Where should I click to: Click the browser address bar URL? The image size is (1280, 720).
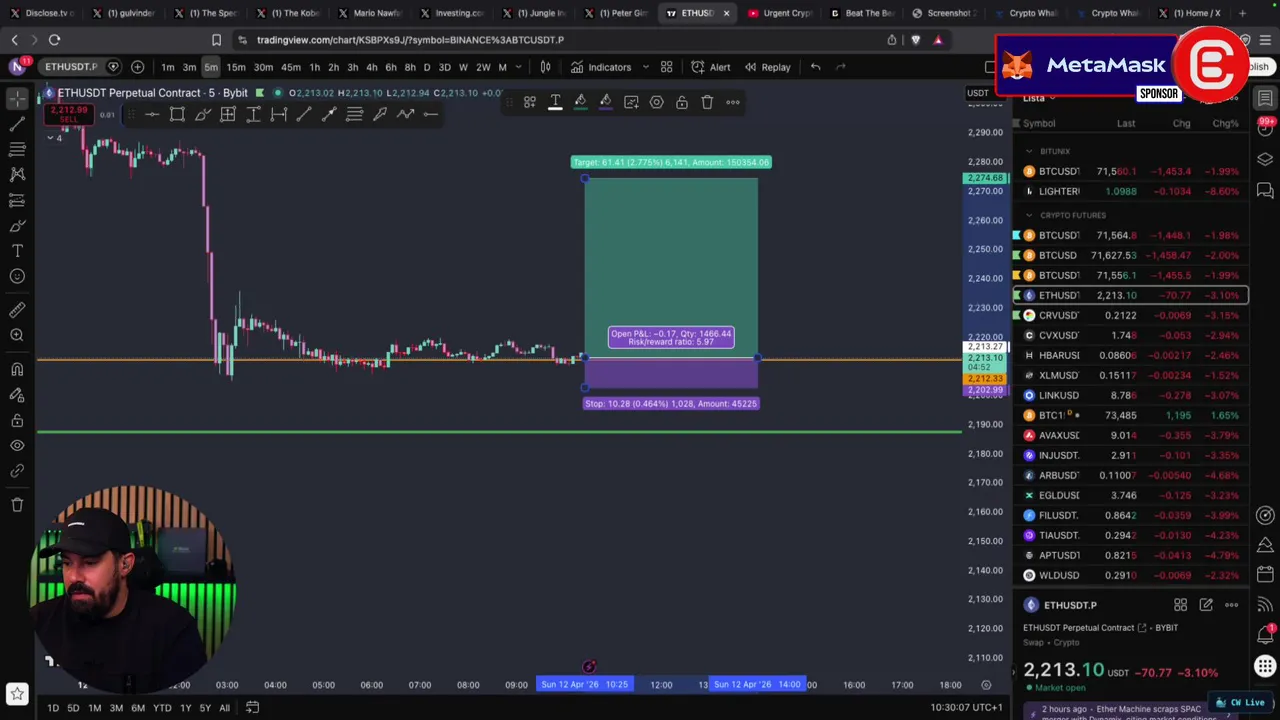click(410, 40)
